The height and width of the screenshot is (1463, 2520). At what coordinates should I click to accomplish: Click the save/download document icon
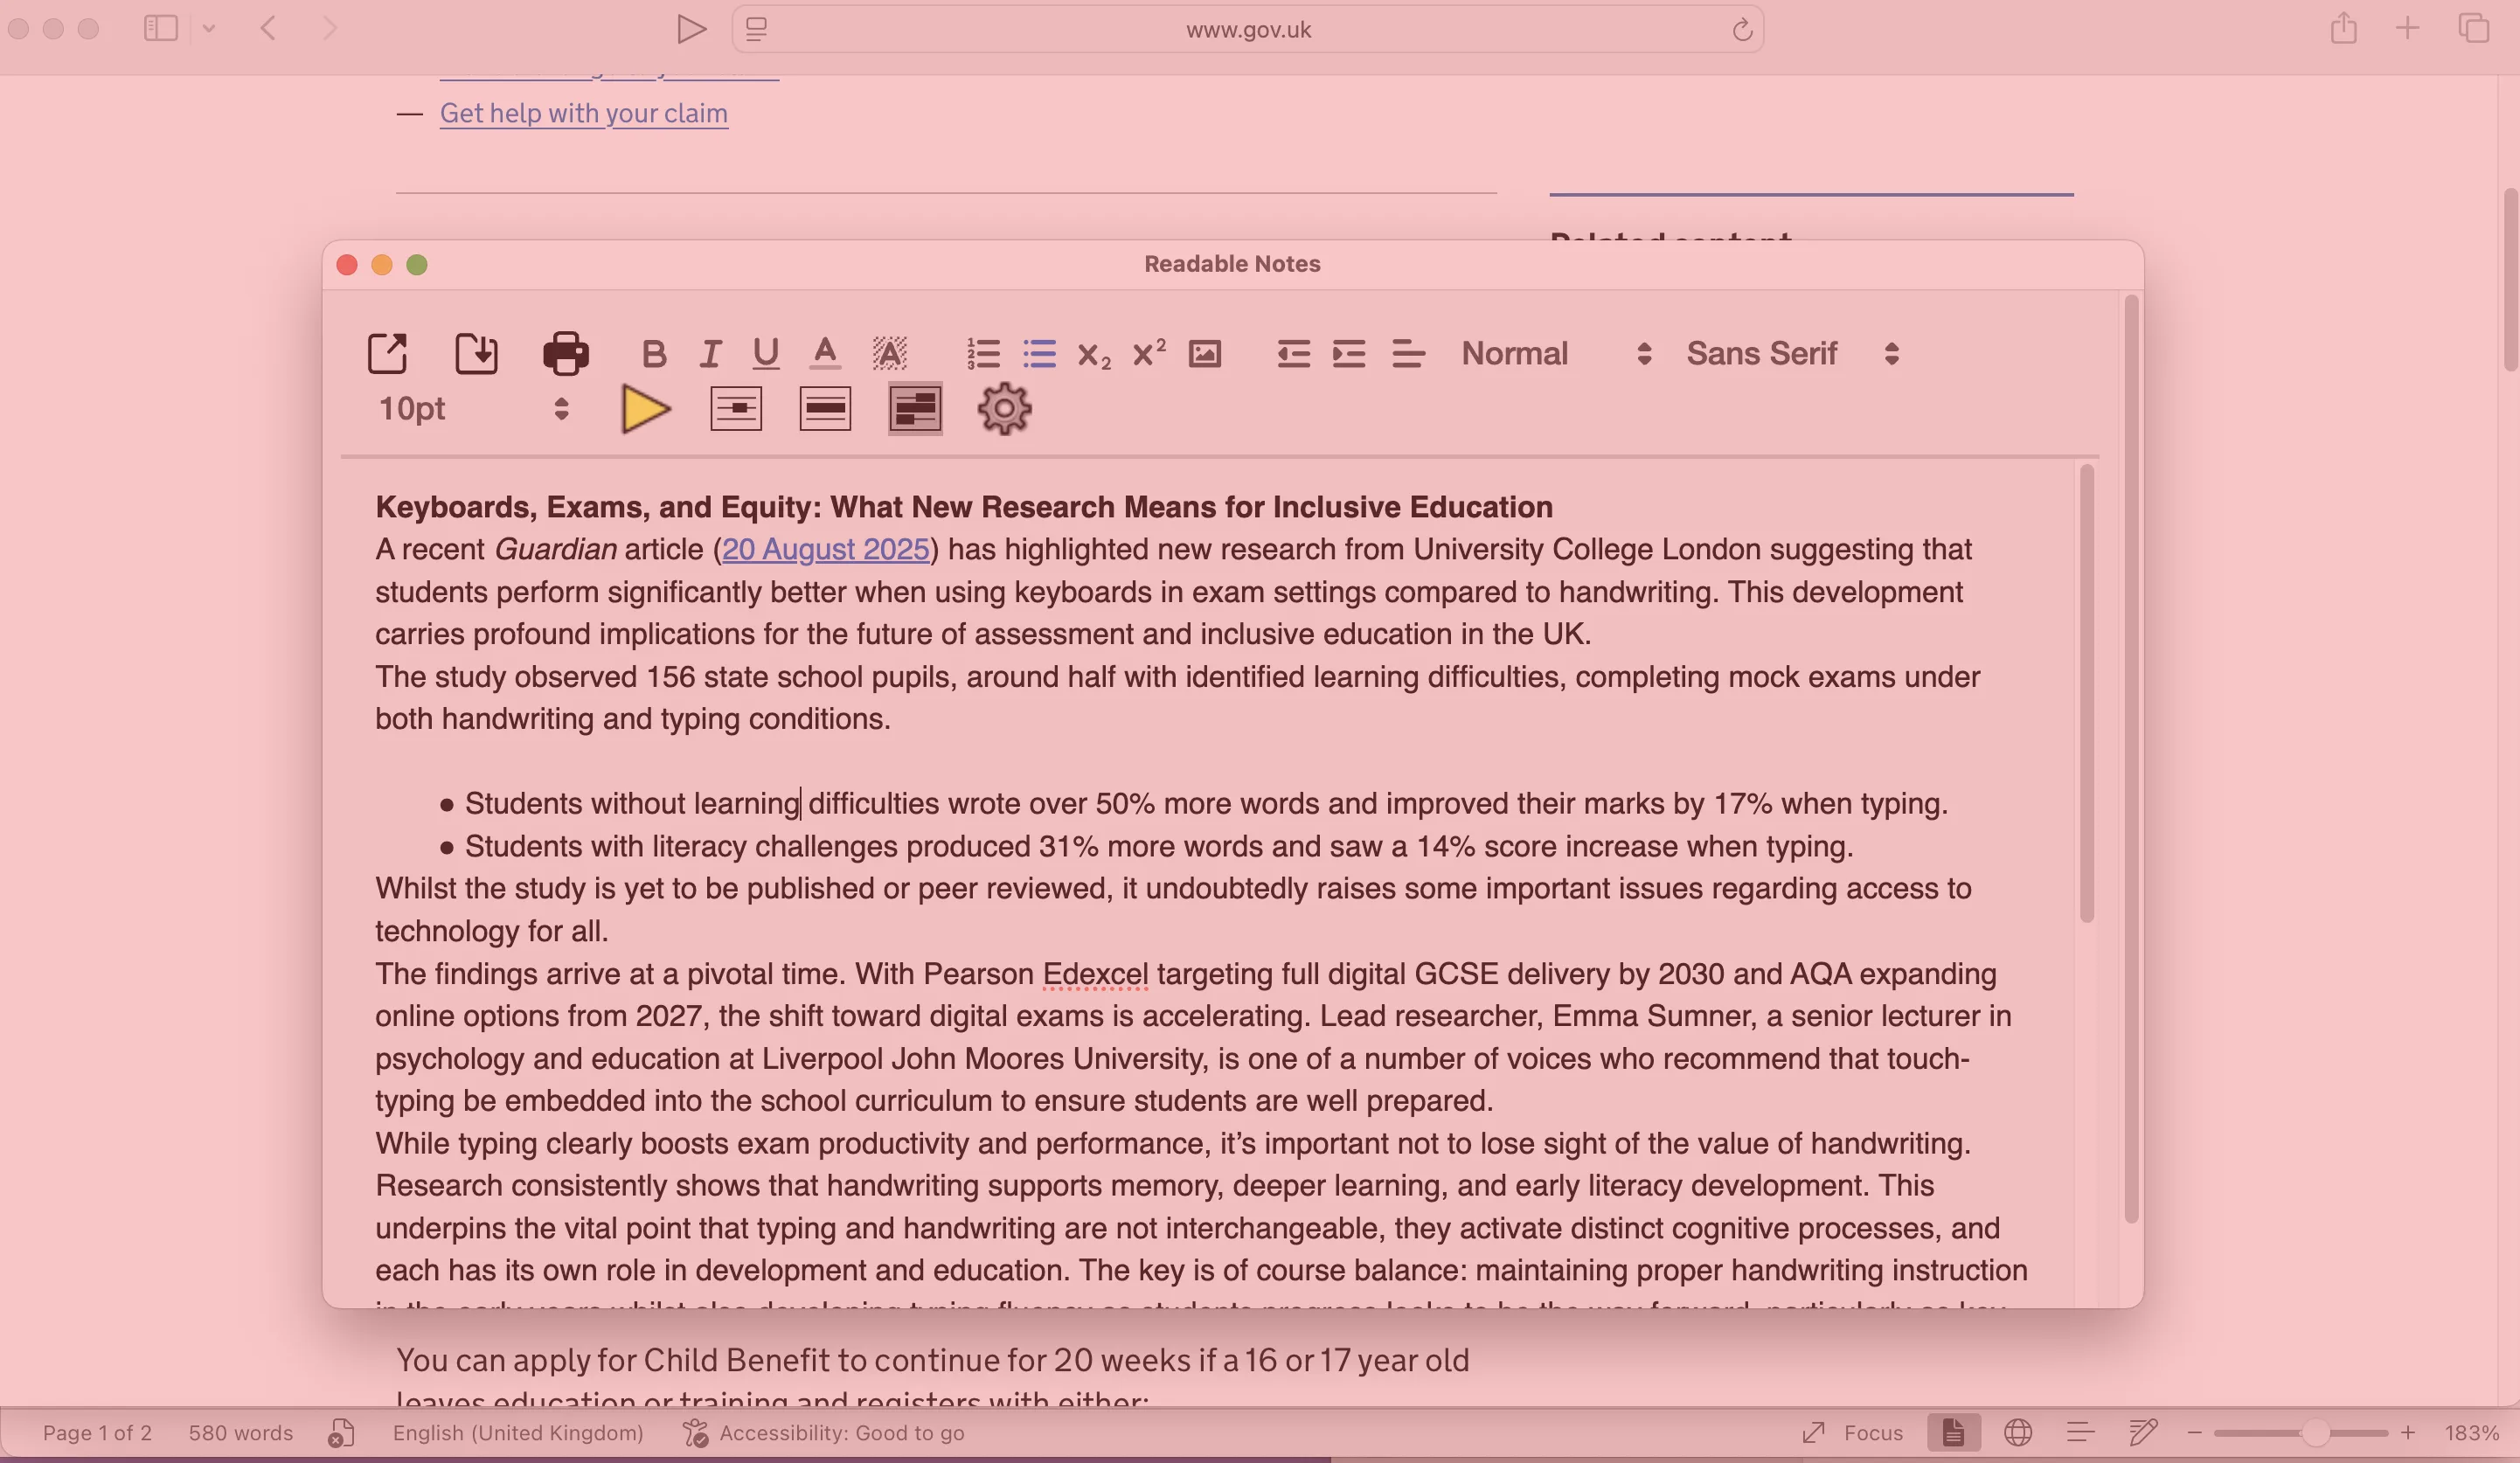pos(476,353)
